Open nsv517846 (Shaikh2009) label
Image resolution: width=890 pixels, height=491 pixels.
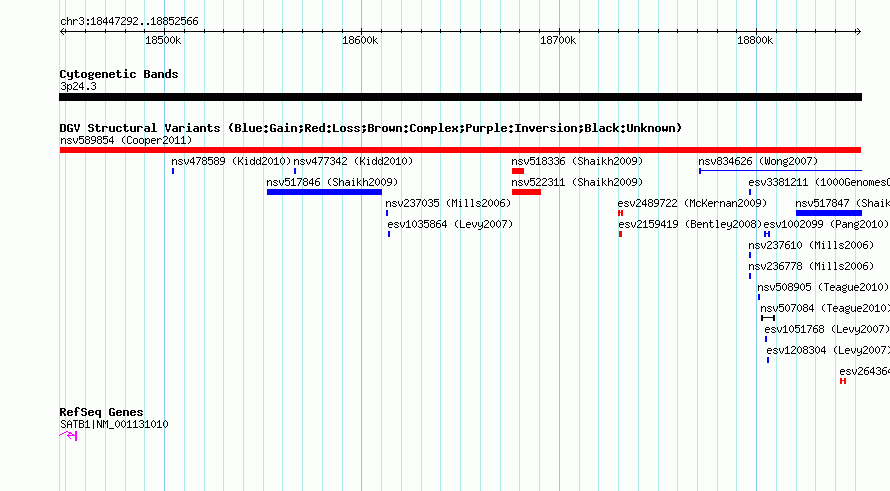coord(332,182)
